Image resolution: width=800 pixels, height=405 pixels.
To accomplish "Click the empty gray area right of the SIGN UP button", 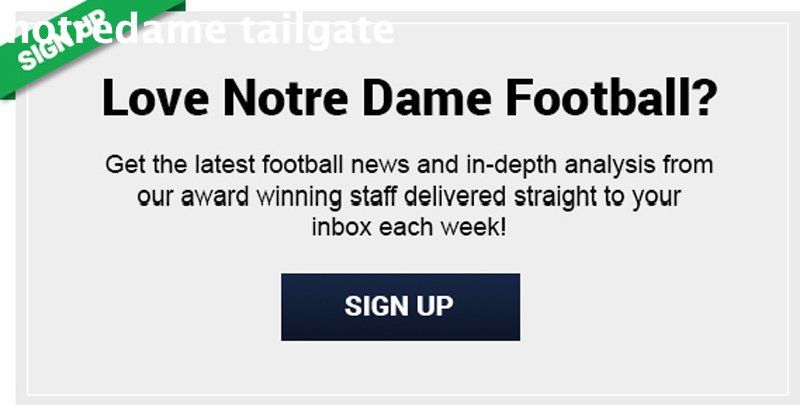I will pos(650,306).
